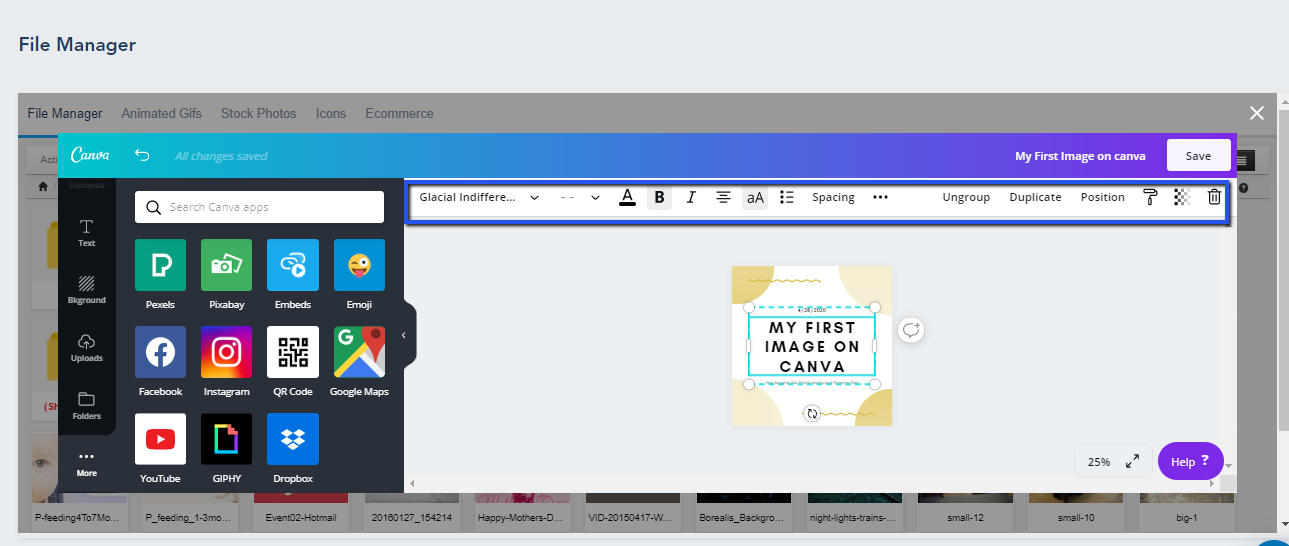The width and height of the screenshot is (1289, 546).
Task: Open the GIPHY app
Action: pos(227,449)
